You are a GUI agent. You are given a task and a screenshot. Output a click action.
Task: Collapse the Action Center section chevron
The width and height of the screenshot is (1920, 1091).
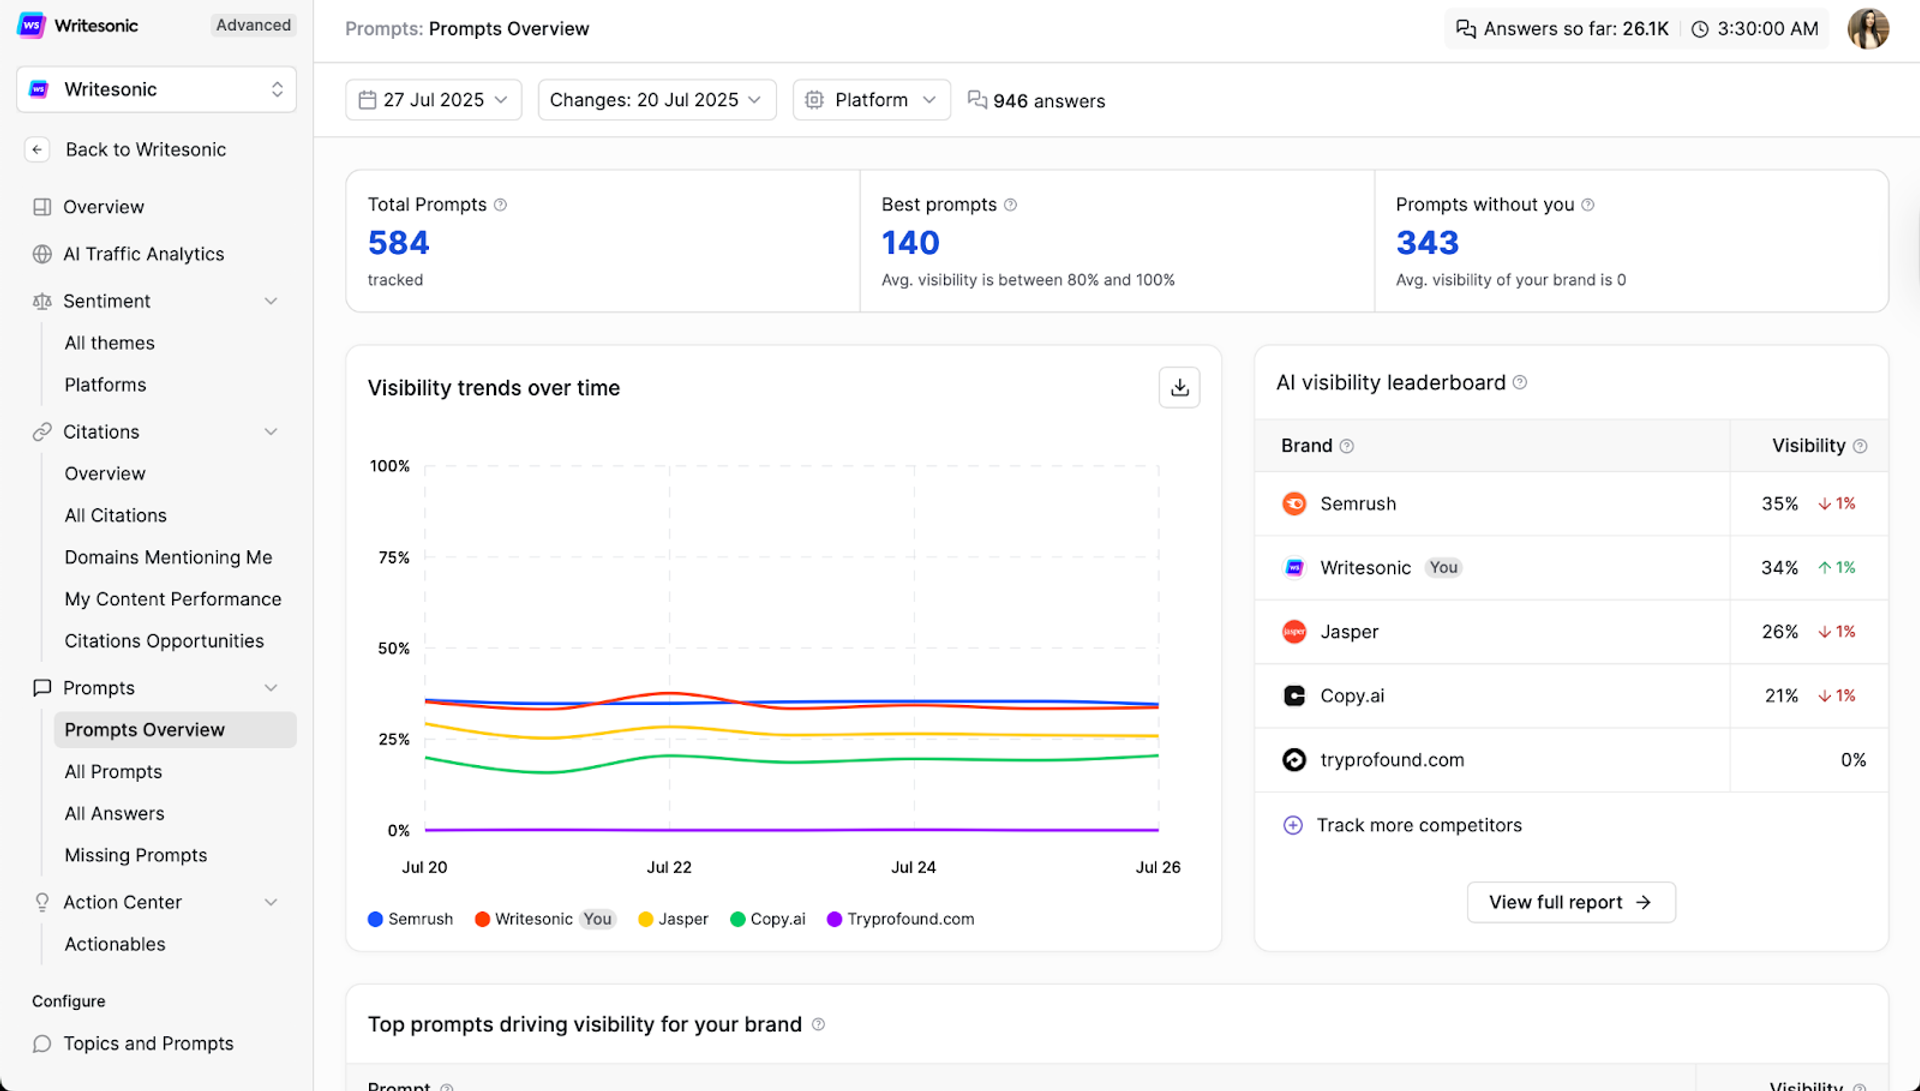(x=271, y=902)
